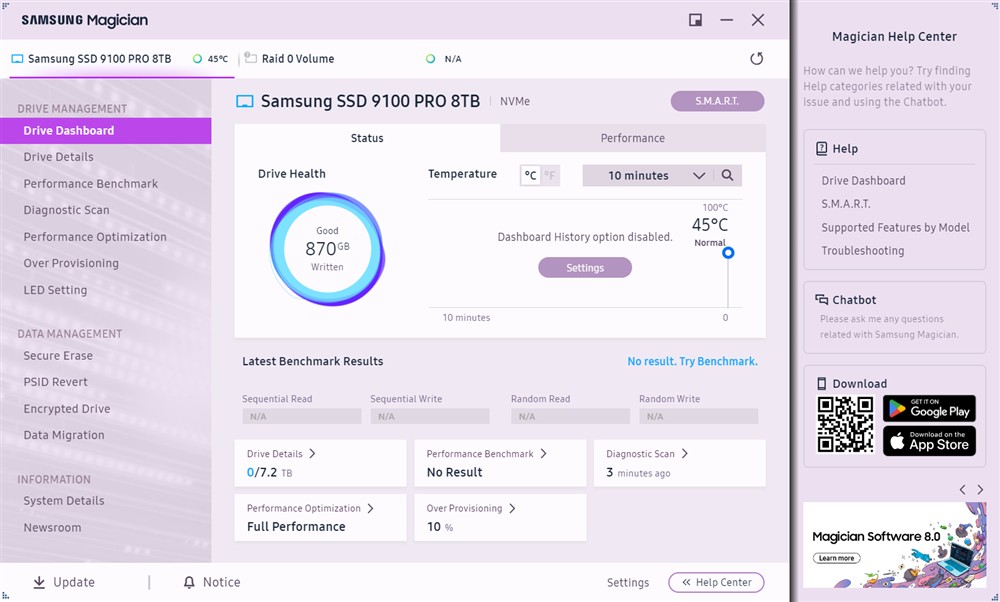Viewport: 1000px width, 602px height.
Task: Select the Raid 0 Volume drive tab
Action: tap(297, 59)
